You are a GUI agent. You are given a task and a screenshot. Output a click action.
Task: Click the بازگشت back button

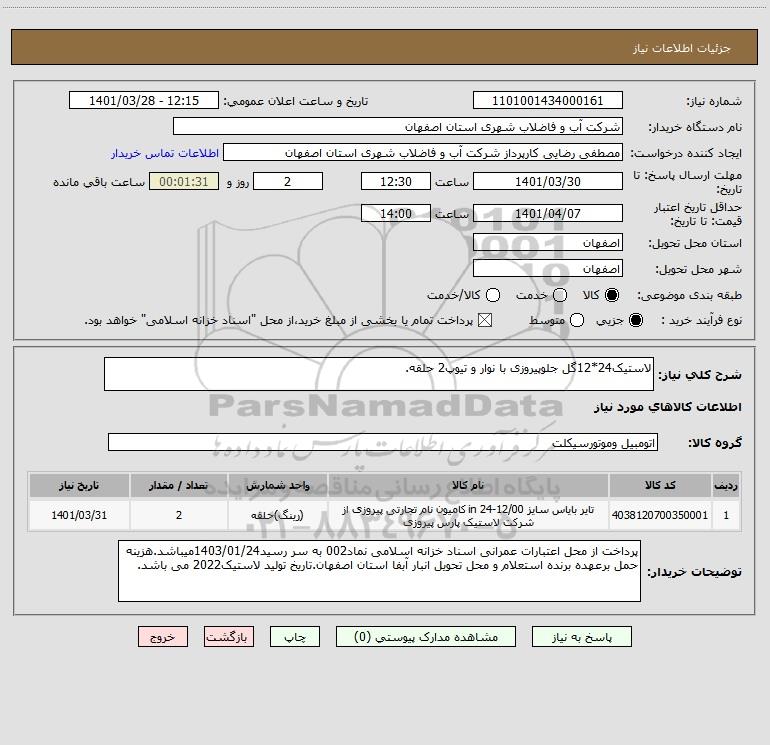229,636
